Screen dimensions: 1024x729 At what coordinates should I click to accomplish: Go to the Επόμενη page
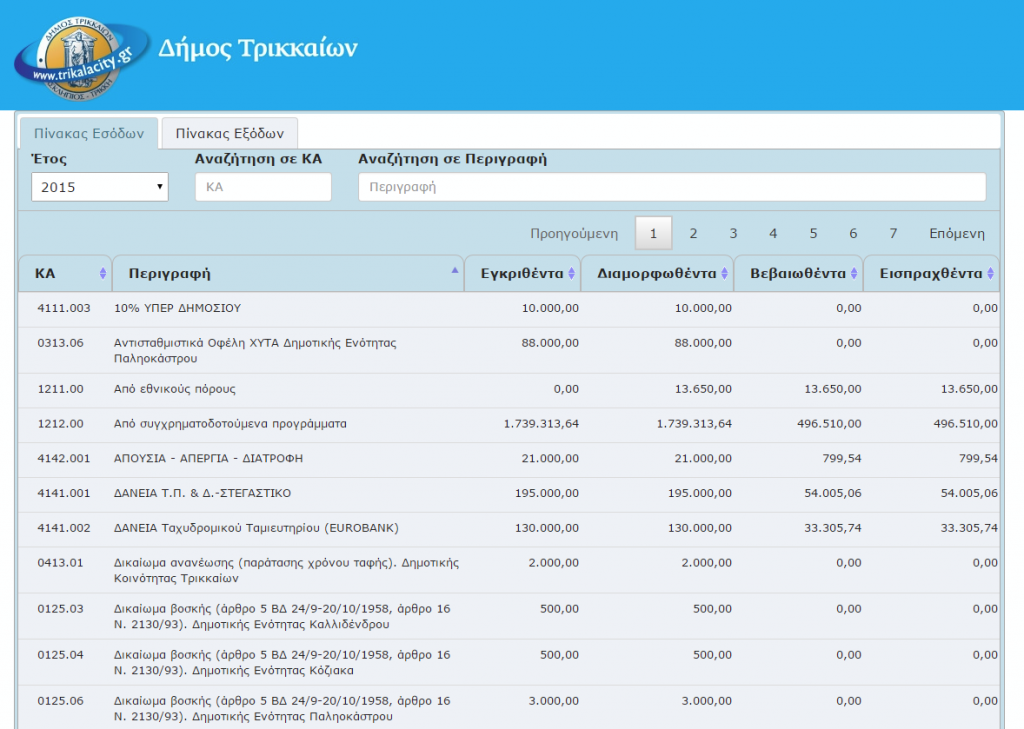point(956,233)
